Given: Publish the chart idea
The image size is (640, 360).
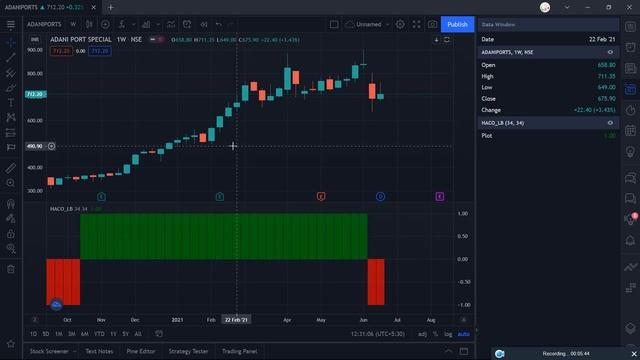Looking at the screenshot, I should 458,24.
